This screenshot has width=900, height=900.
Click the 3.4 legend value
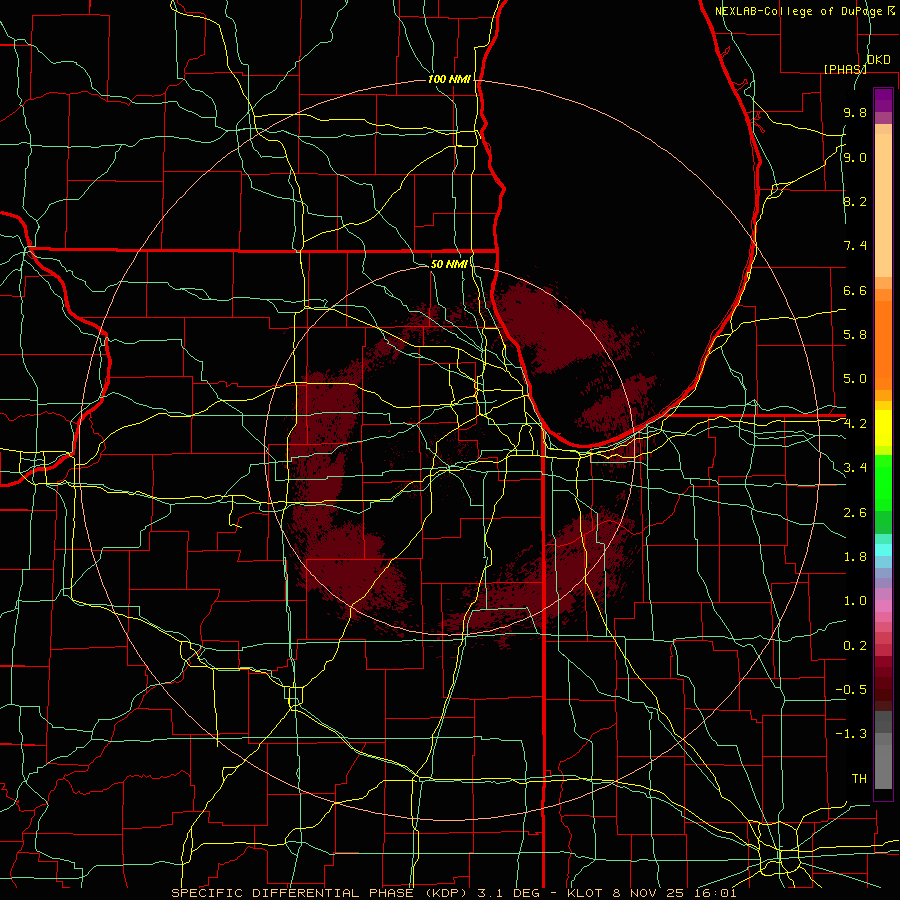855,468
